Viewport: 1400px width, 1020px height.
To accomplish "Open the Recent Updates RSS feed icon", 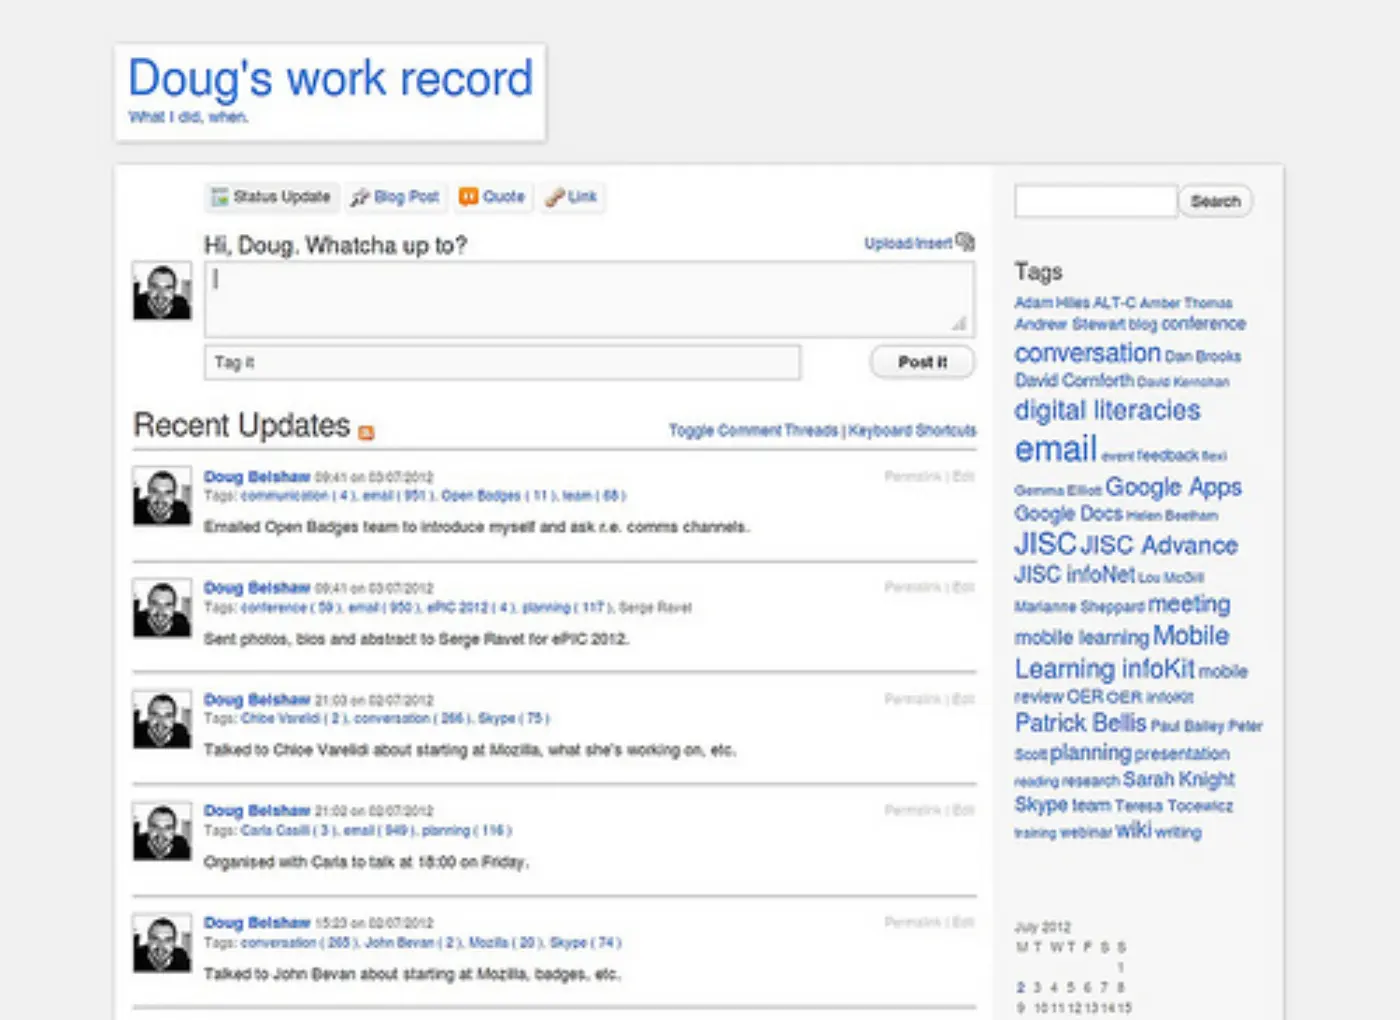I will pyautogui.click(x=366, y=432).
